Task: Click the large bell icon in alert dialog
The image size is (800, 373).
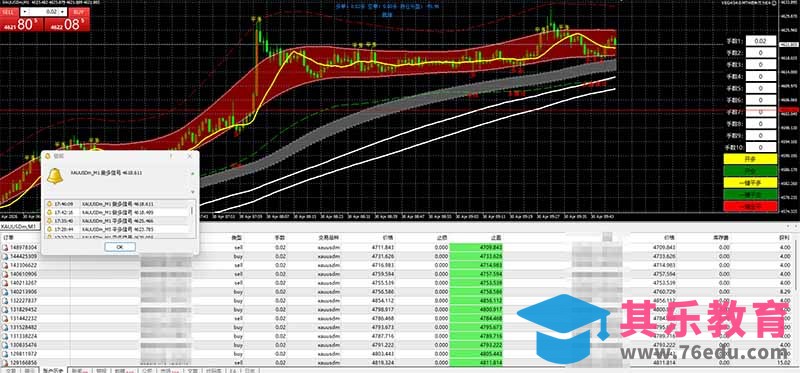Action: [55, 176]
